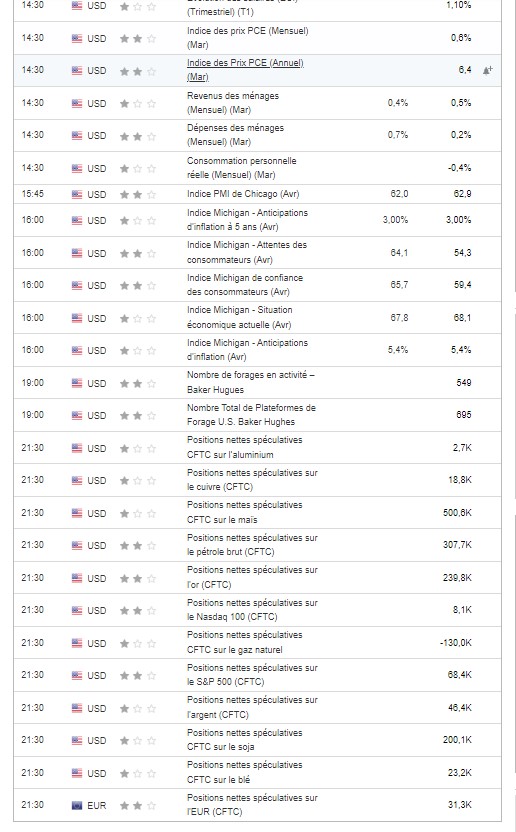This screenshot has height=832, width=516.
Task: Open Revenus des ménages (Mensuel) event
Action: 233,102
